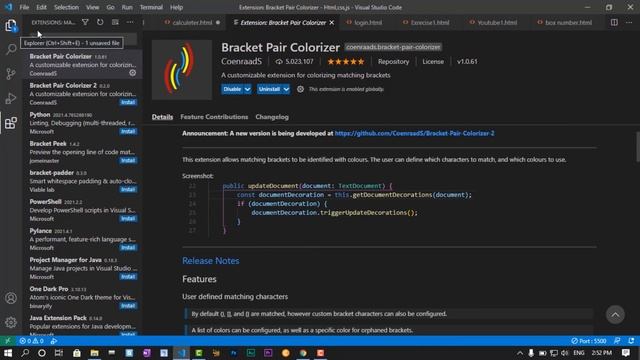Open Source Control view in activity bar
The image size is (640, 360).
[x=11, y=74]
